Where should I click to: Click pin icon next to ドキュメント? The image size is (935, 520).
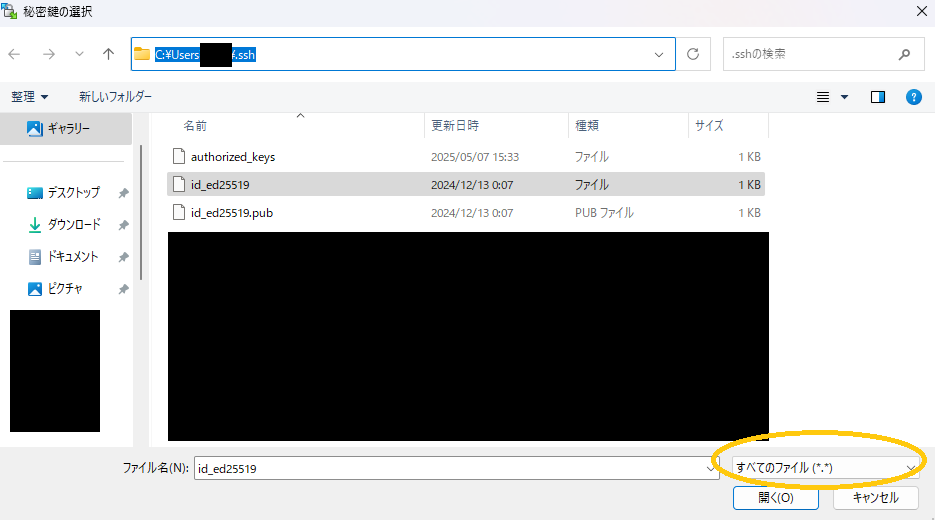click(x=123, y=257)
